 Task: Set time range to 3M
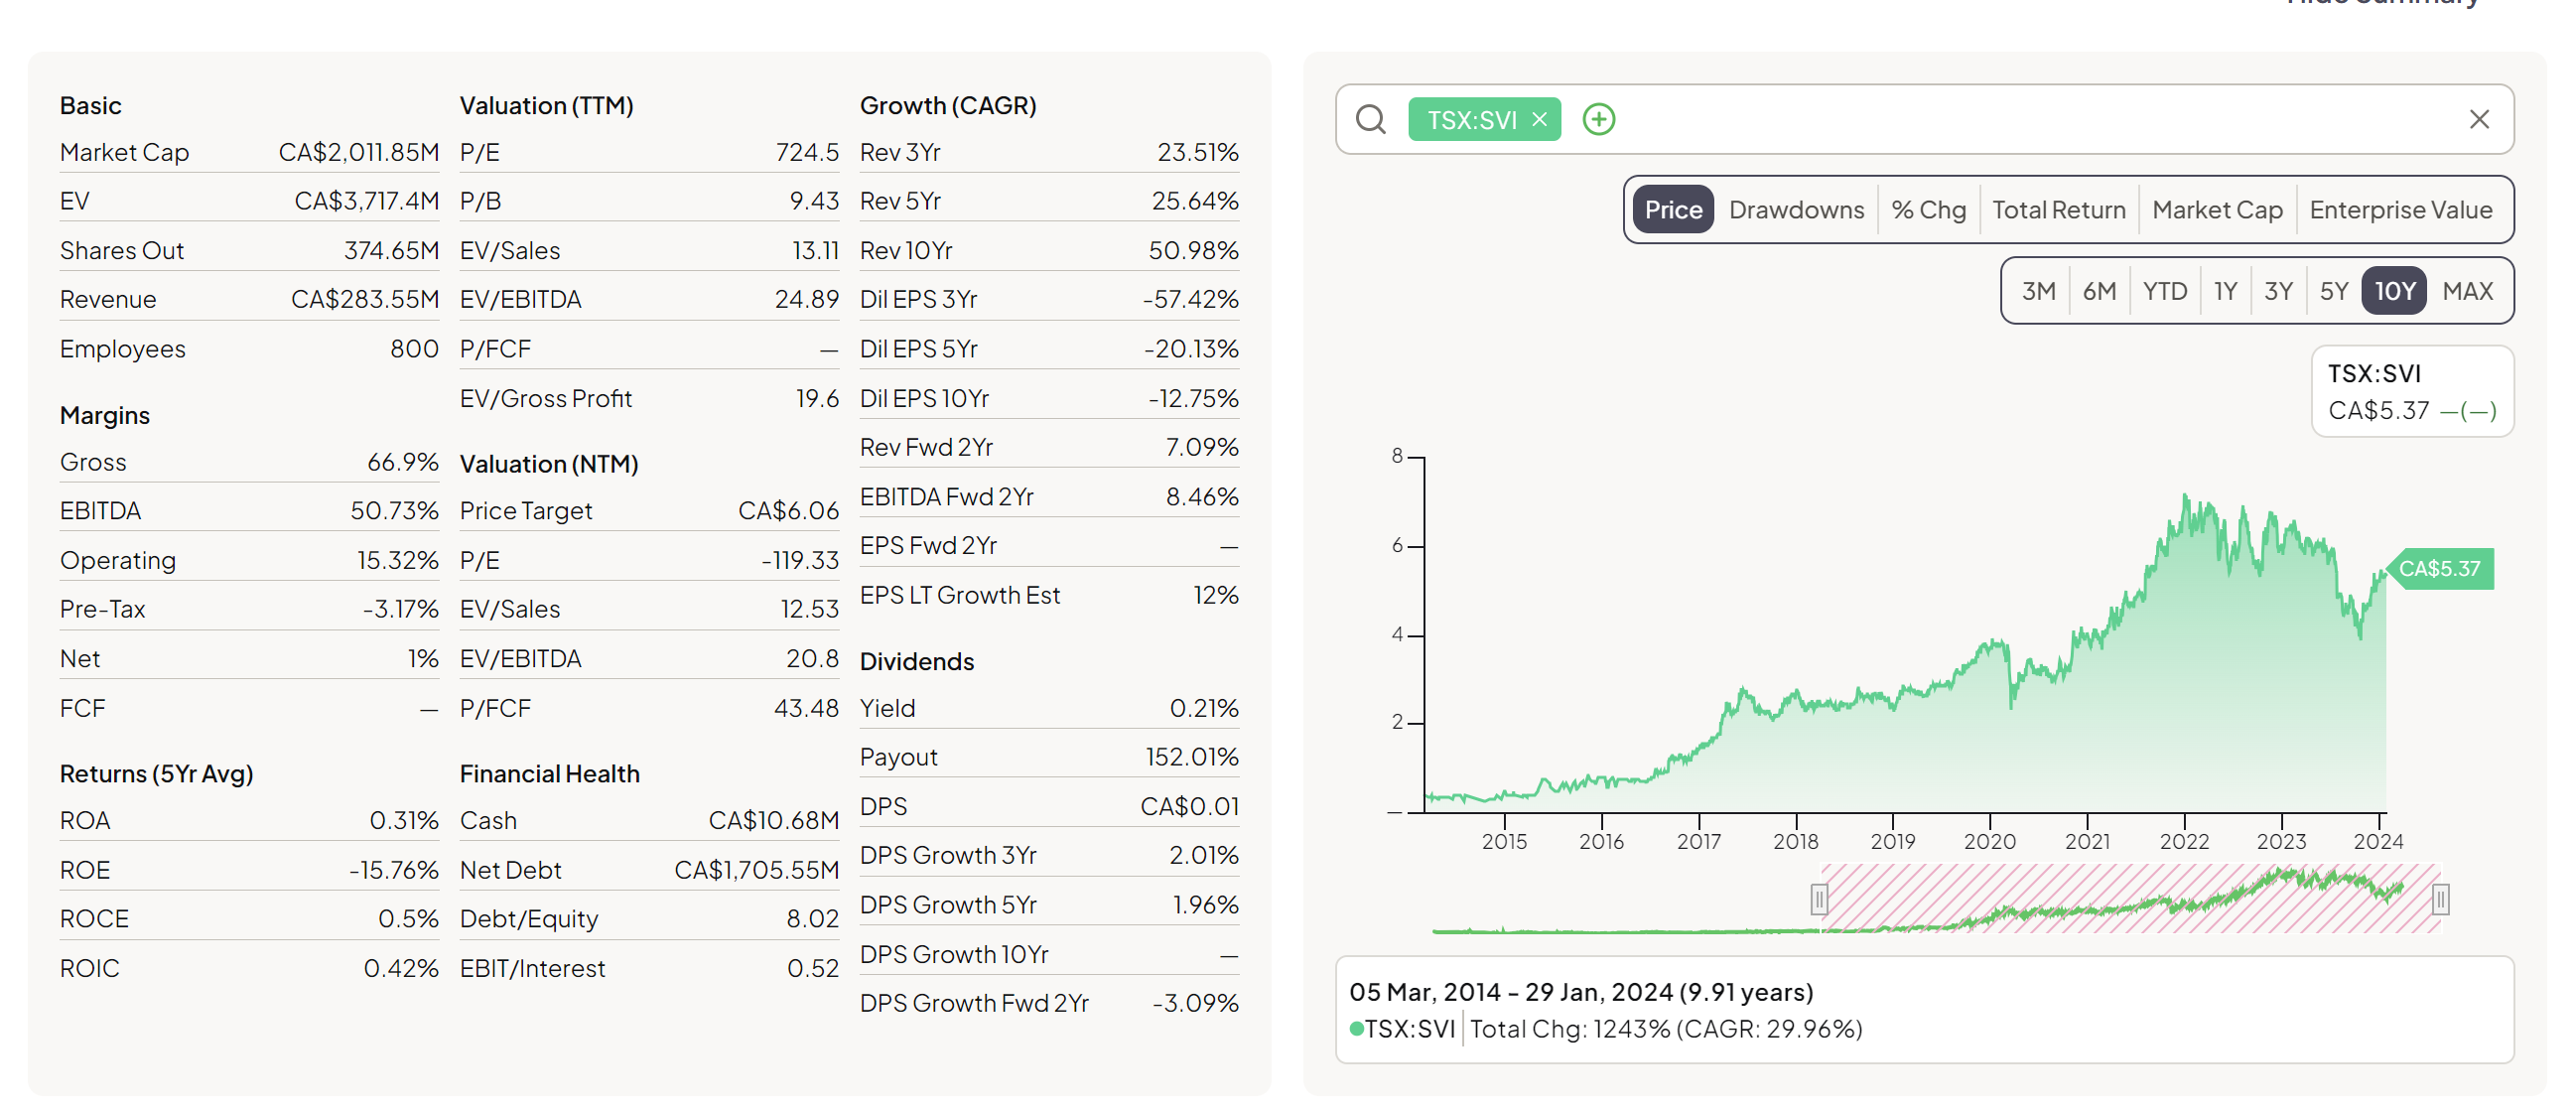coord(2038,291)
